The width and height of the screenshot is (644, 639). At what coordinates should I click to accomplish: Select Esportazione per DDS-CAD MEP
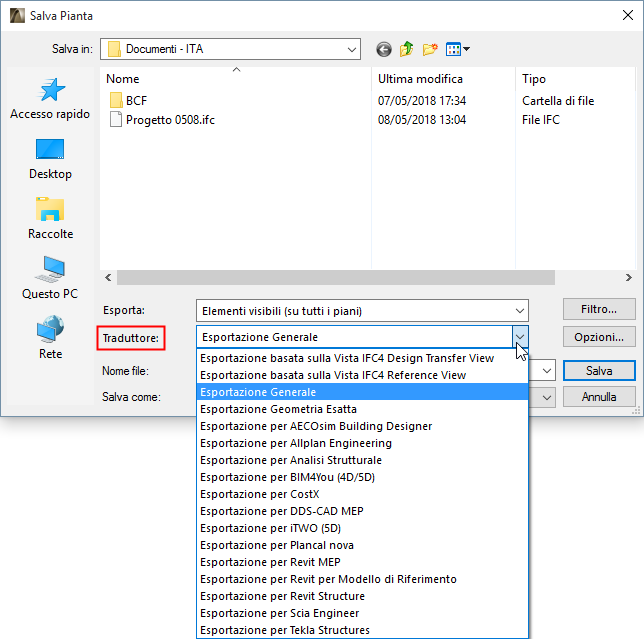tap(362, 511)
